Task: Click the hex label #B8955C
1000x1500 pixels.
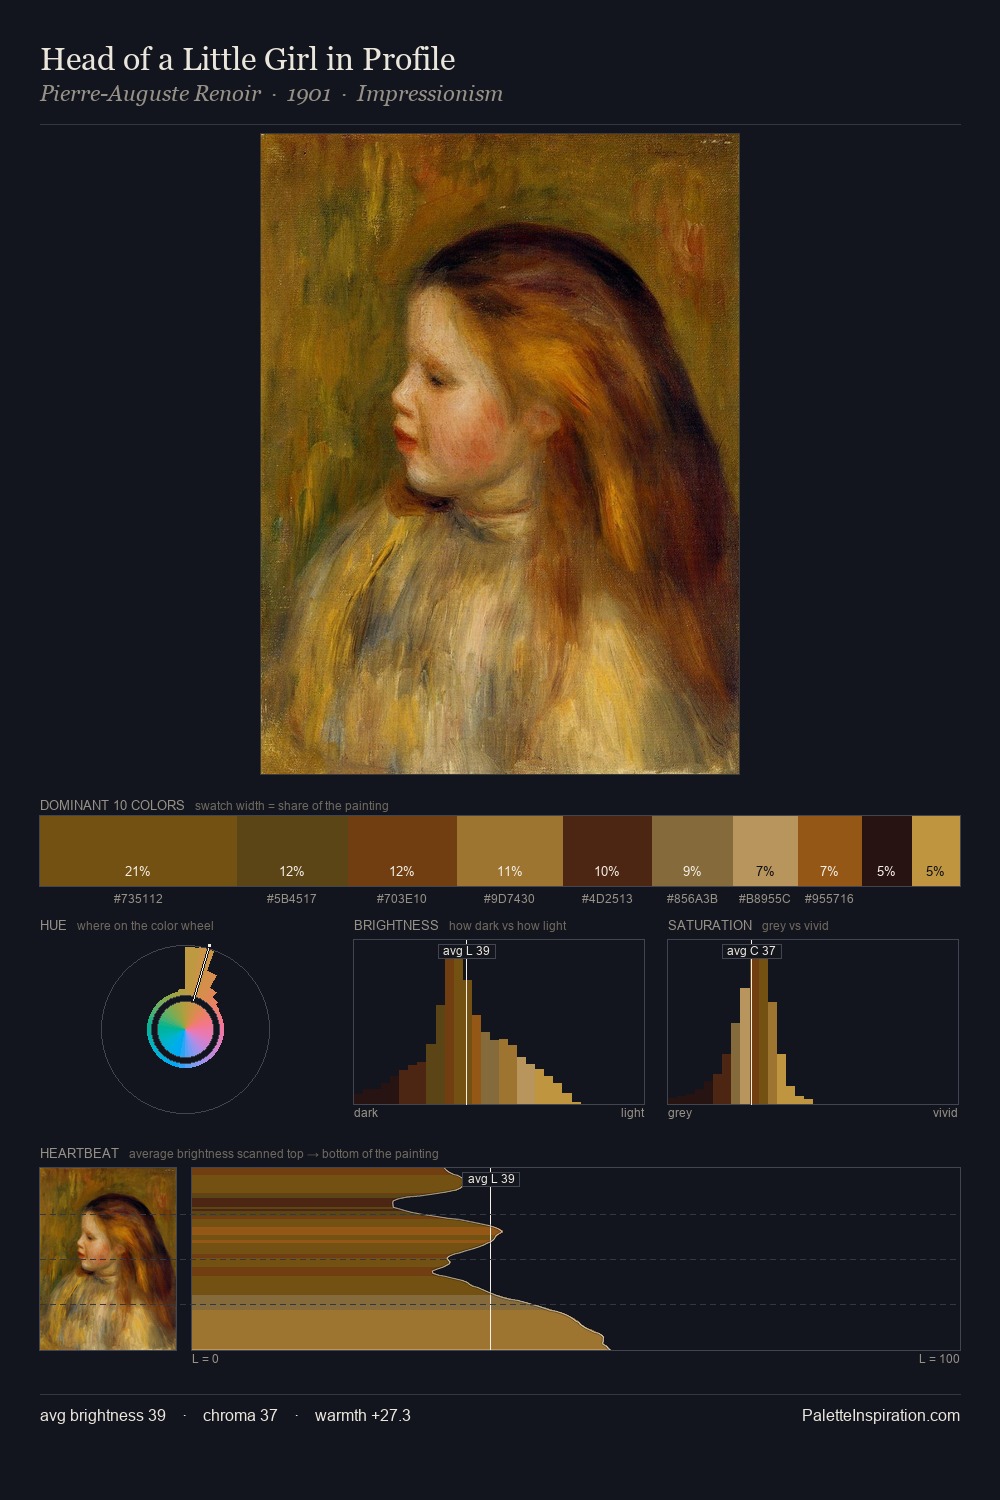Action: click(x=765, y=899)
